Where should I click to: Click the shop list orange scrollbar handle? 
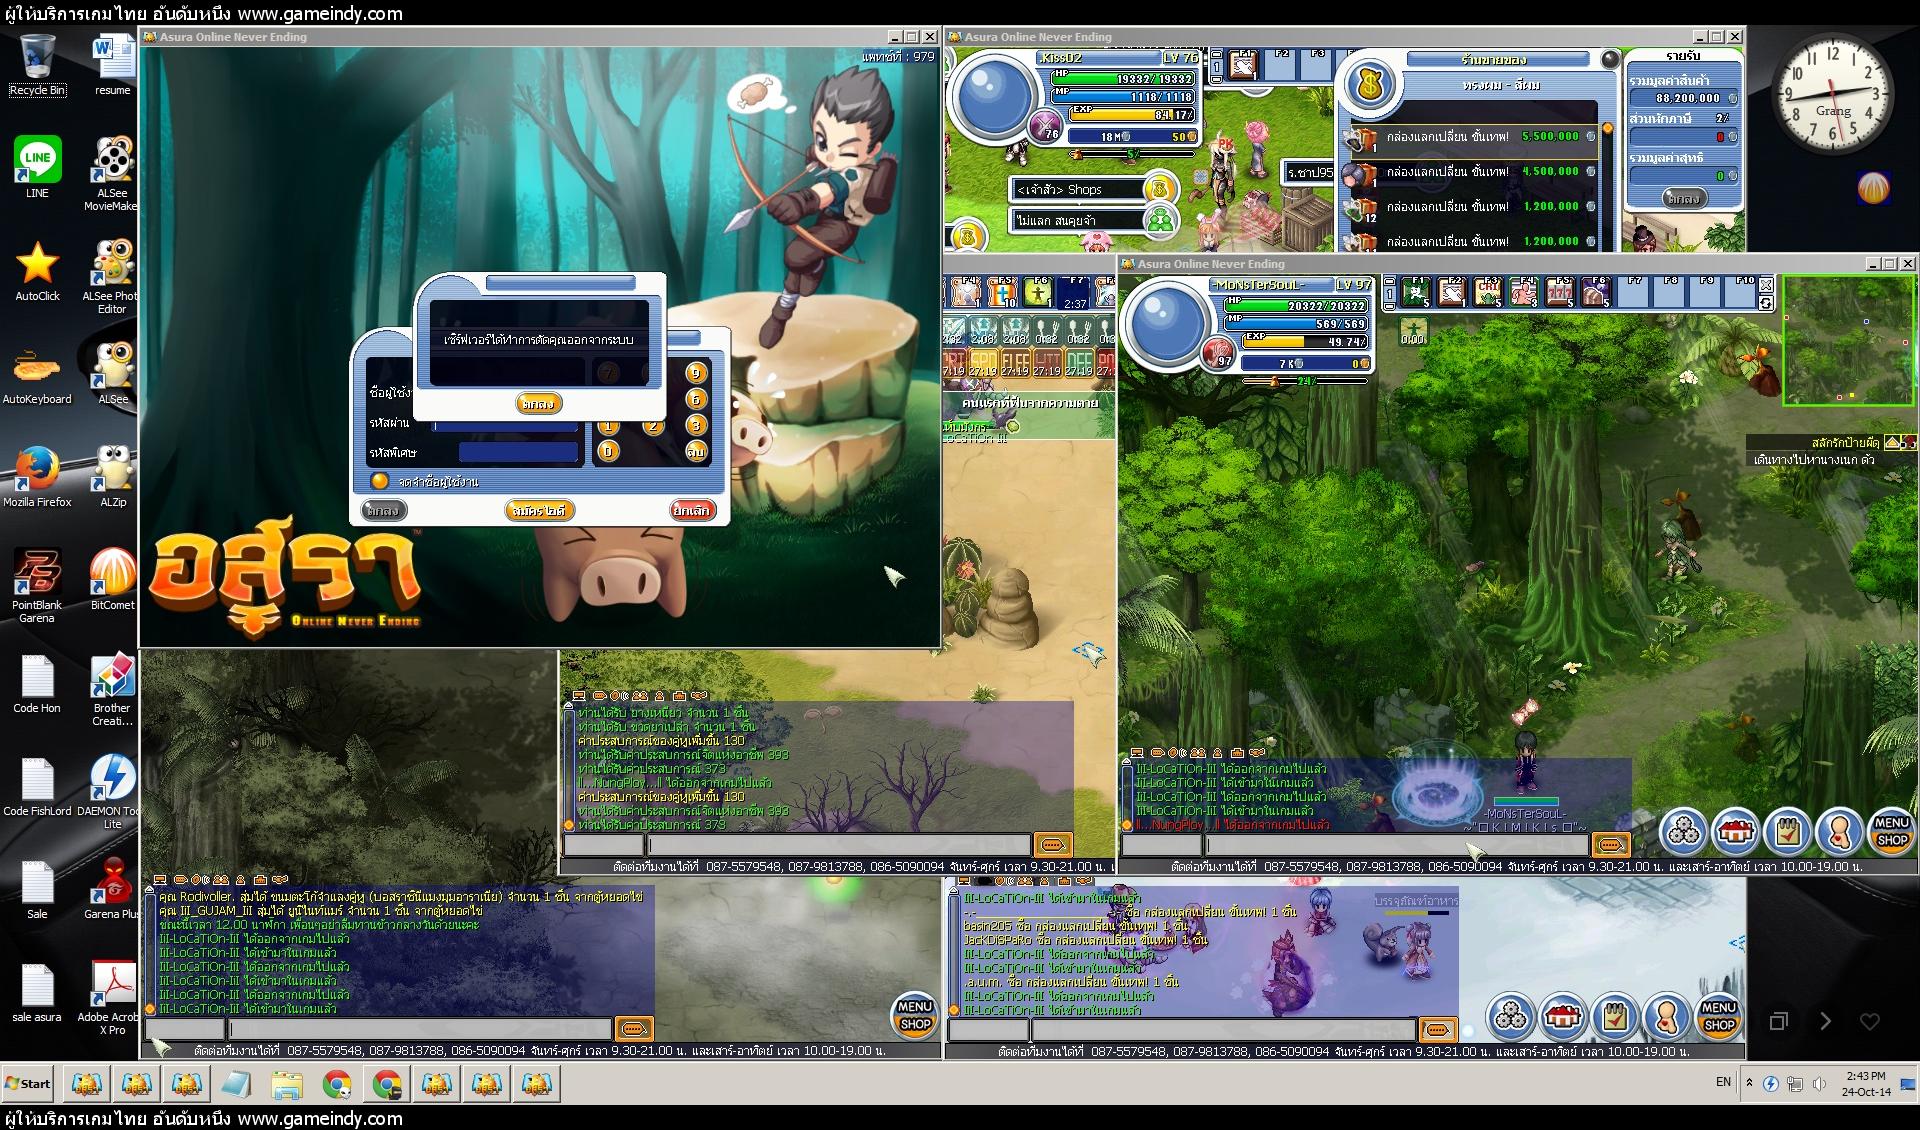(x=1608, y=128)
